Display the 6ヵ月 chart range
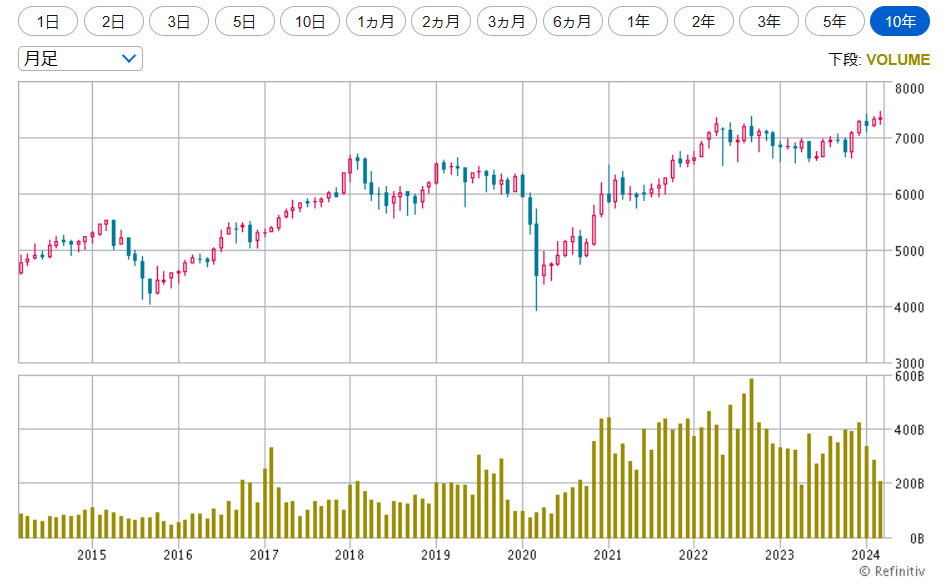 pos(573,21)
